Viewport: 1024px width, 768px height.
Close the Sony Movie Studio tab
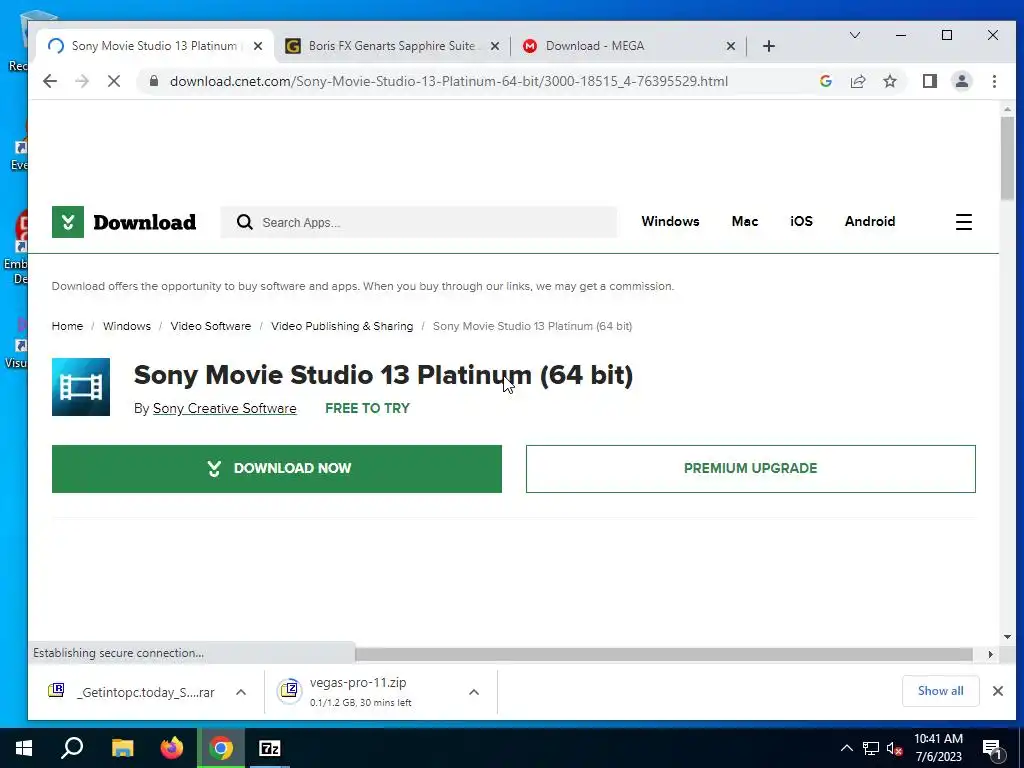258,46
